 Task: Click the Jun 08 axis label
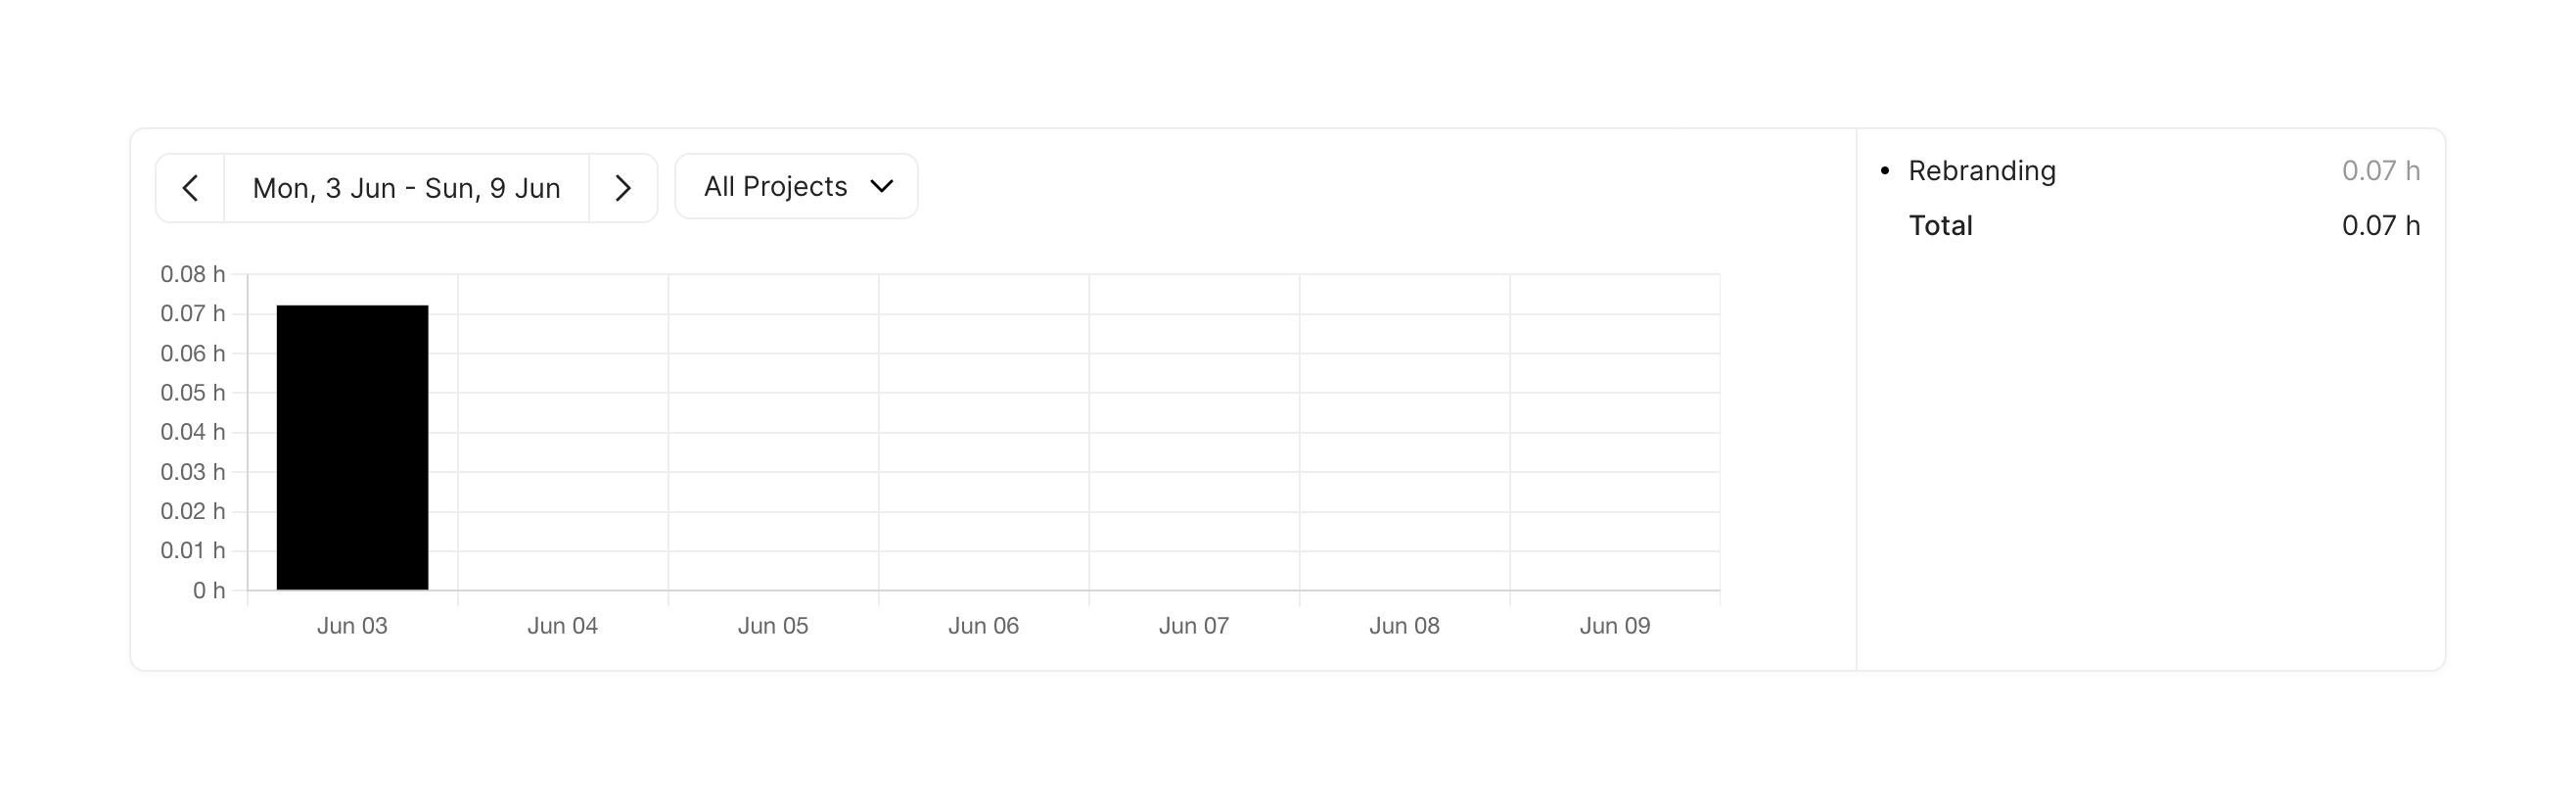(x=1404, y=626)
